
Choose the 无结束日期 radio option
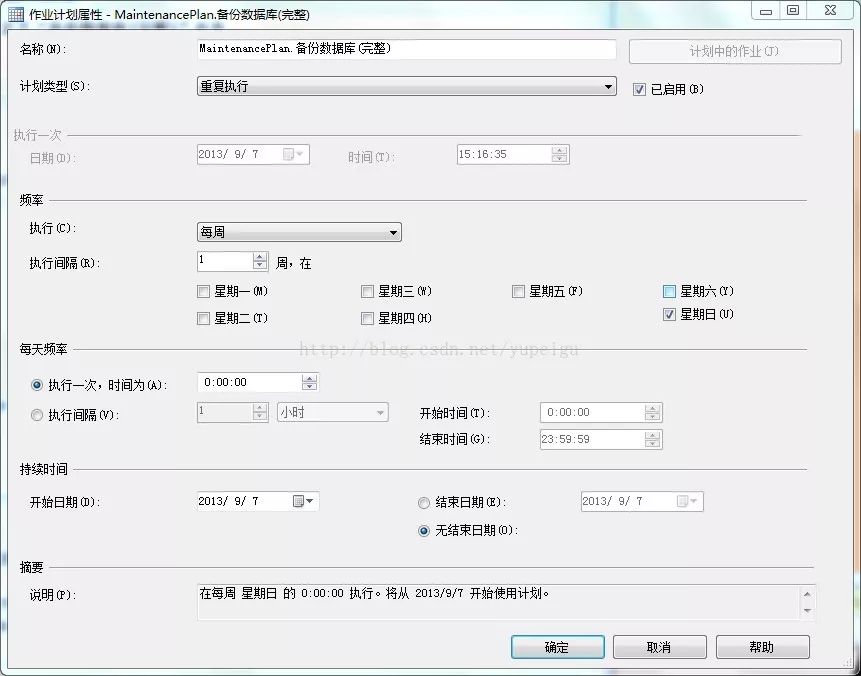[424, 531]
